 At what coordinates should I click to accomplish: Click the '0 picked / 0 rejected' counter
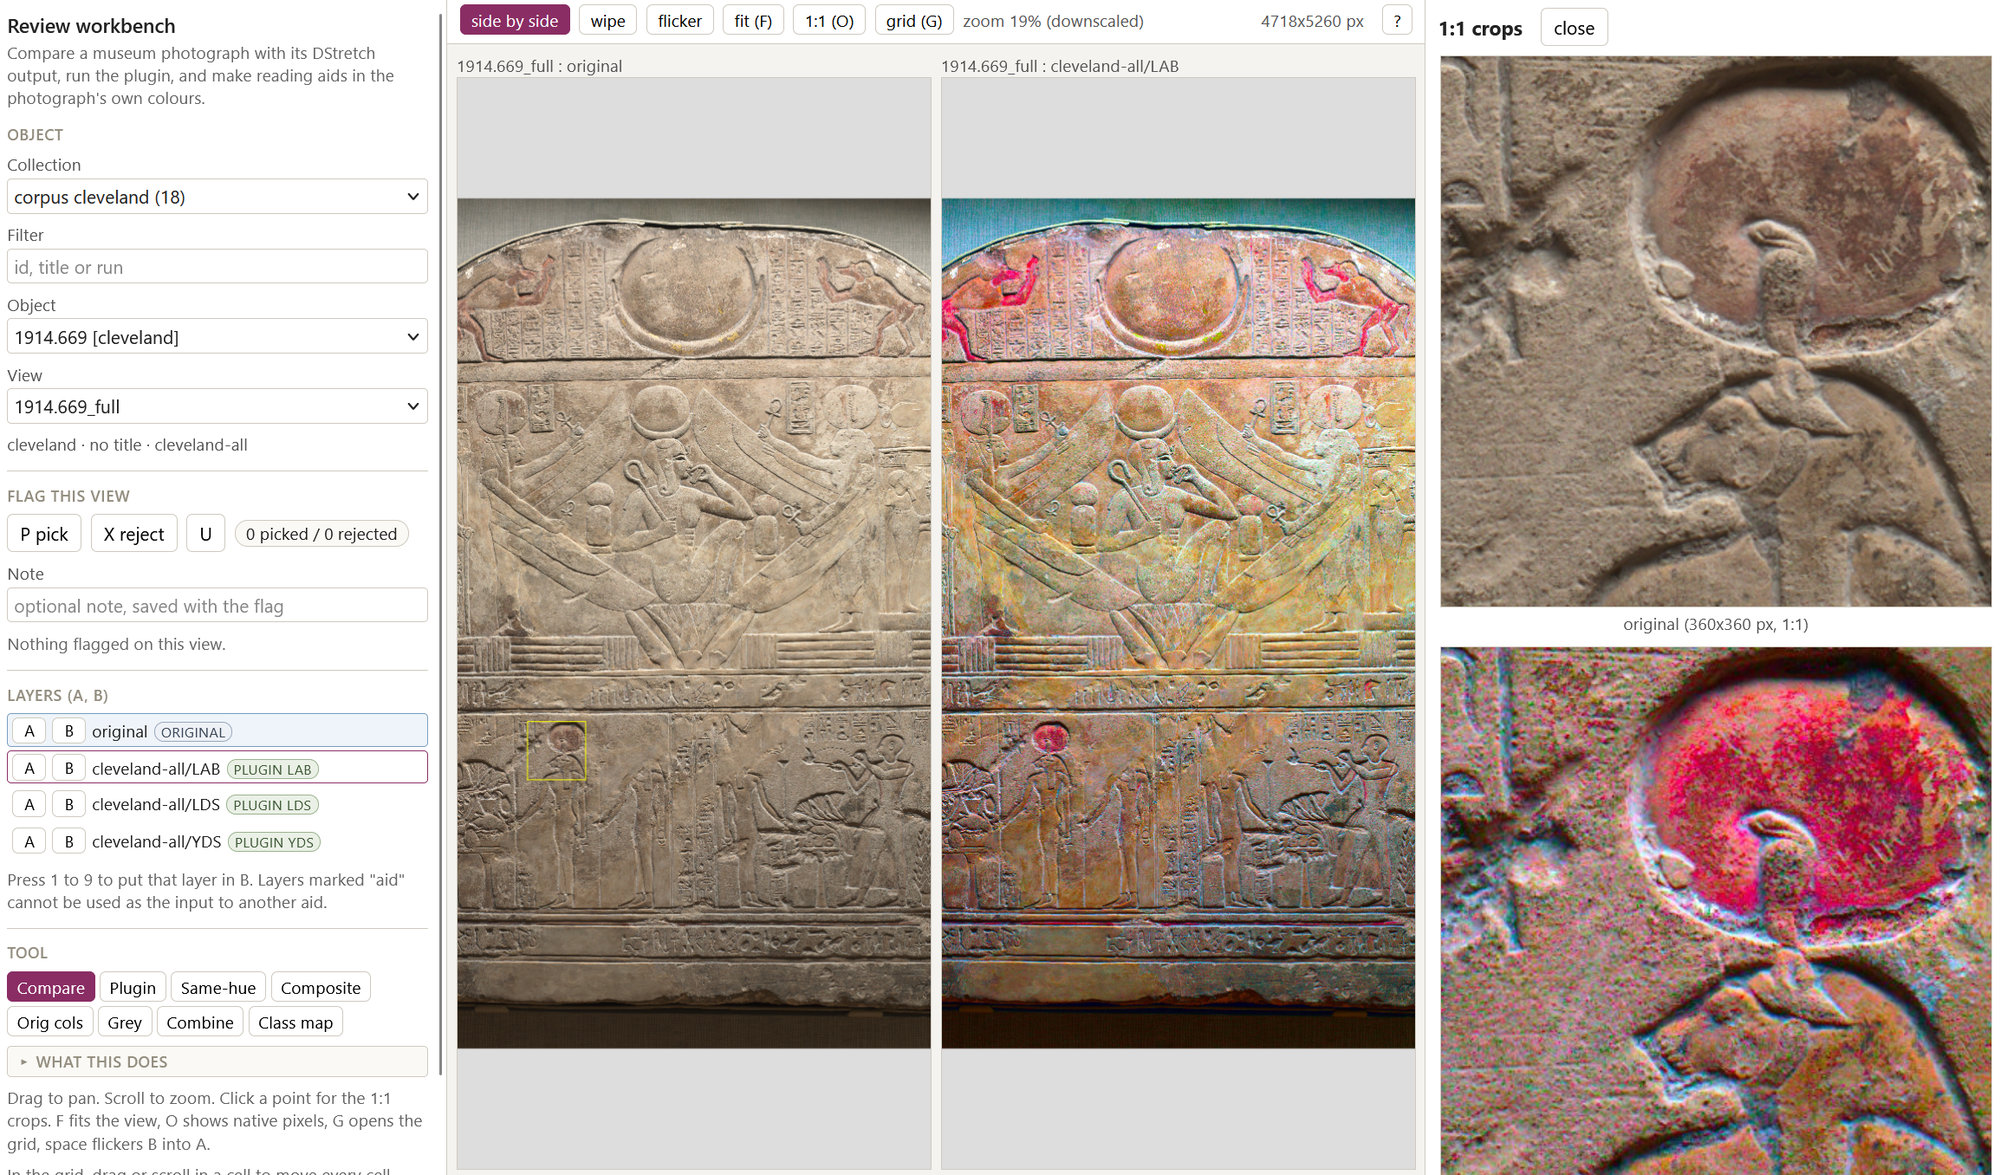pyautogui.click(x=322, y=534)
